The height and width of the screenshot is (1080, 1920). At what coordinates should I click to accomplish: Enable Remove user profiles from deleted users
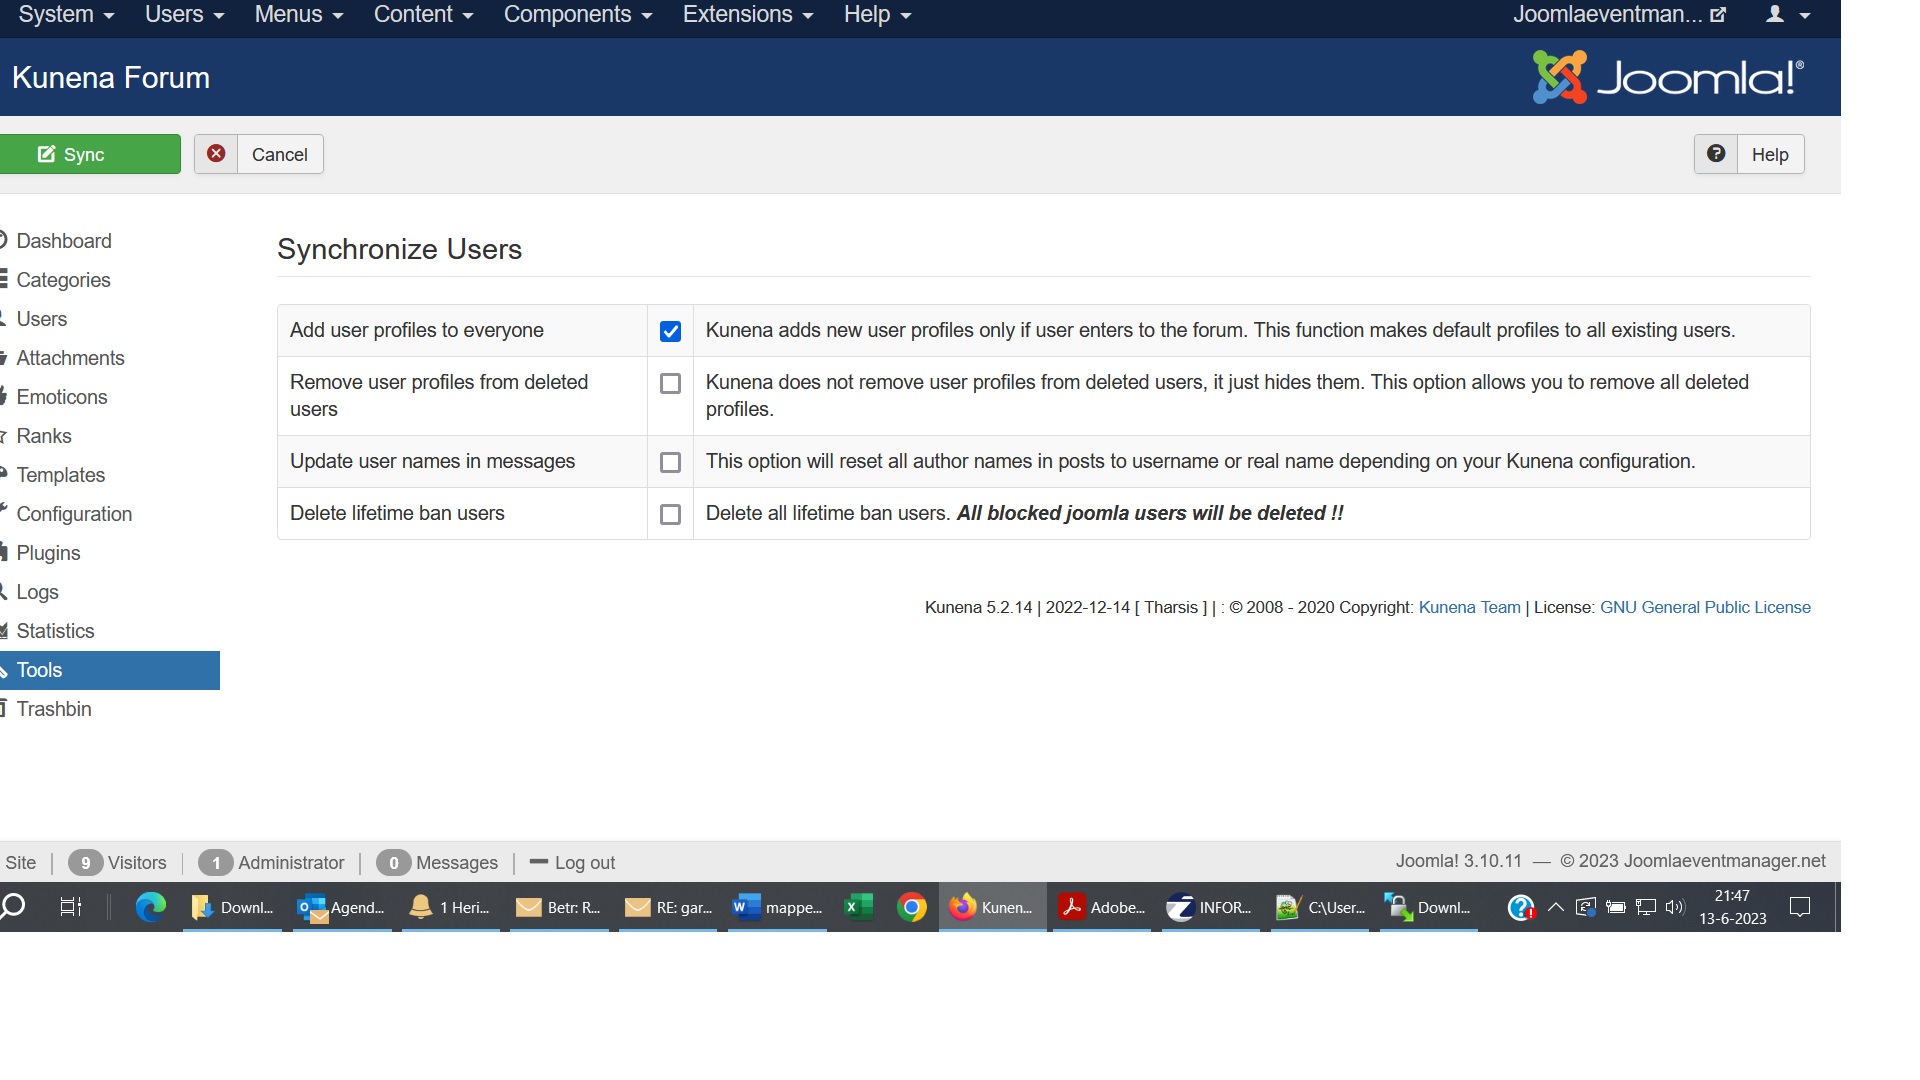tap(670, 384)
